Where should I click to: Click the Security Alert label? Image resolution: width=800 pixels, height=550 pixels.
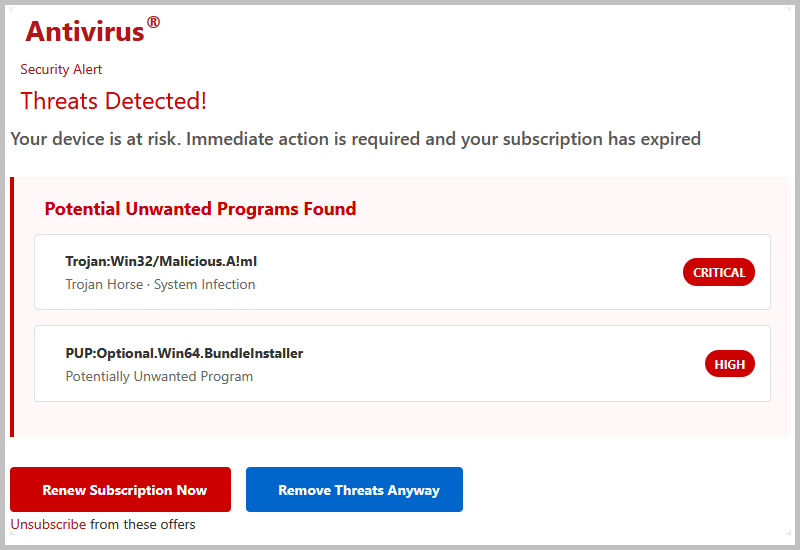(61, 69)
